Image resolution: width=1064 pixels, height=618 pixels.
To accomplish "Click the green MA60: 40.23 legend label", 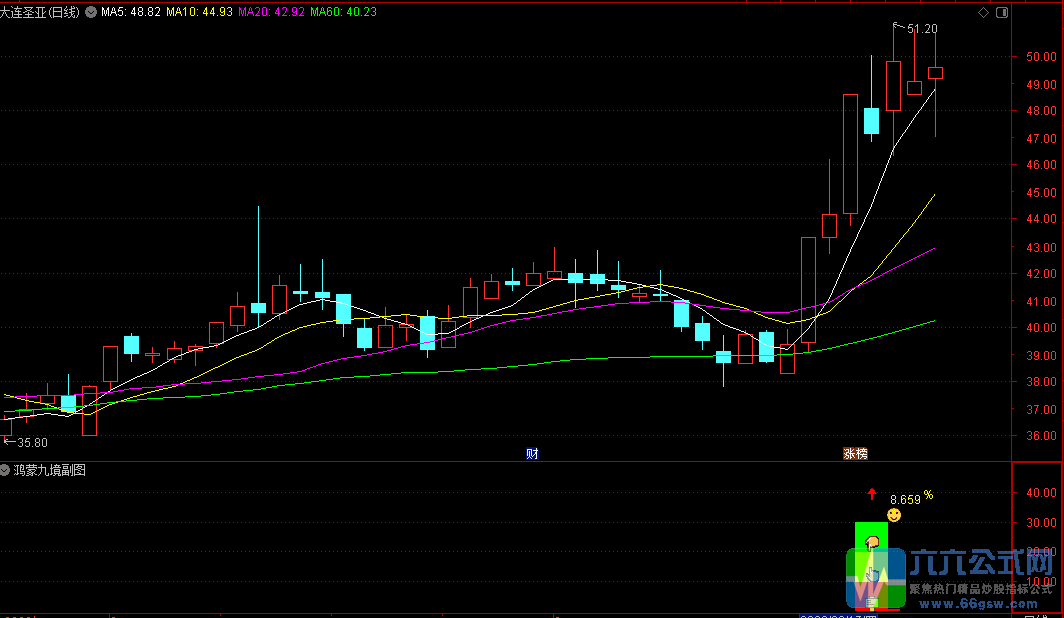I will coord(343,12).
